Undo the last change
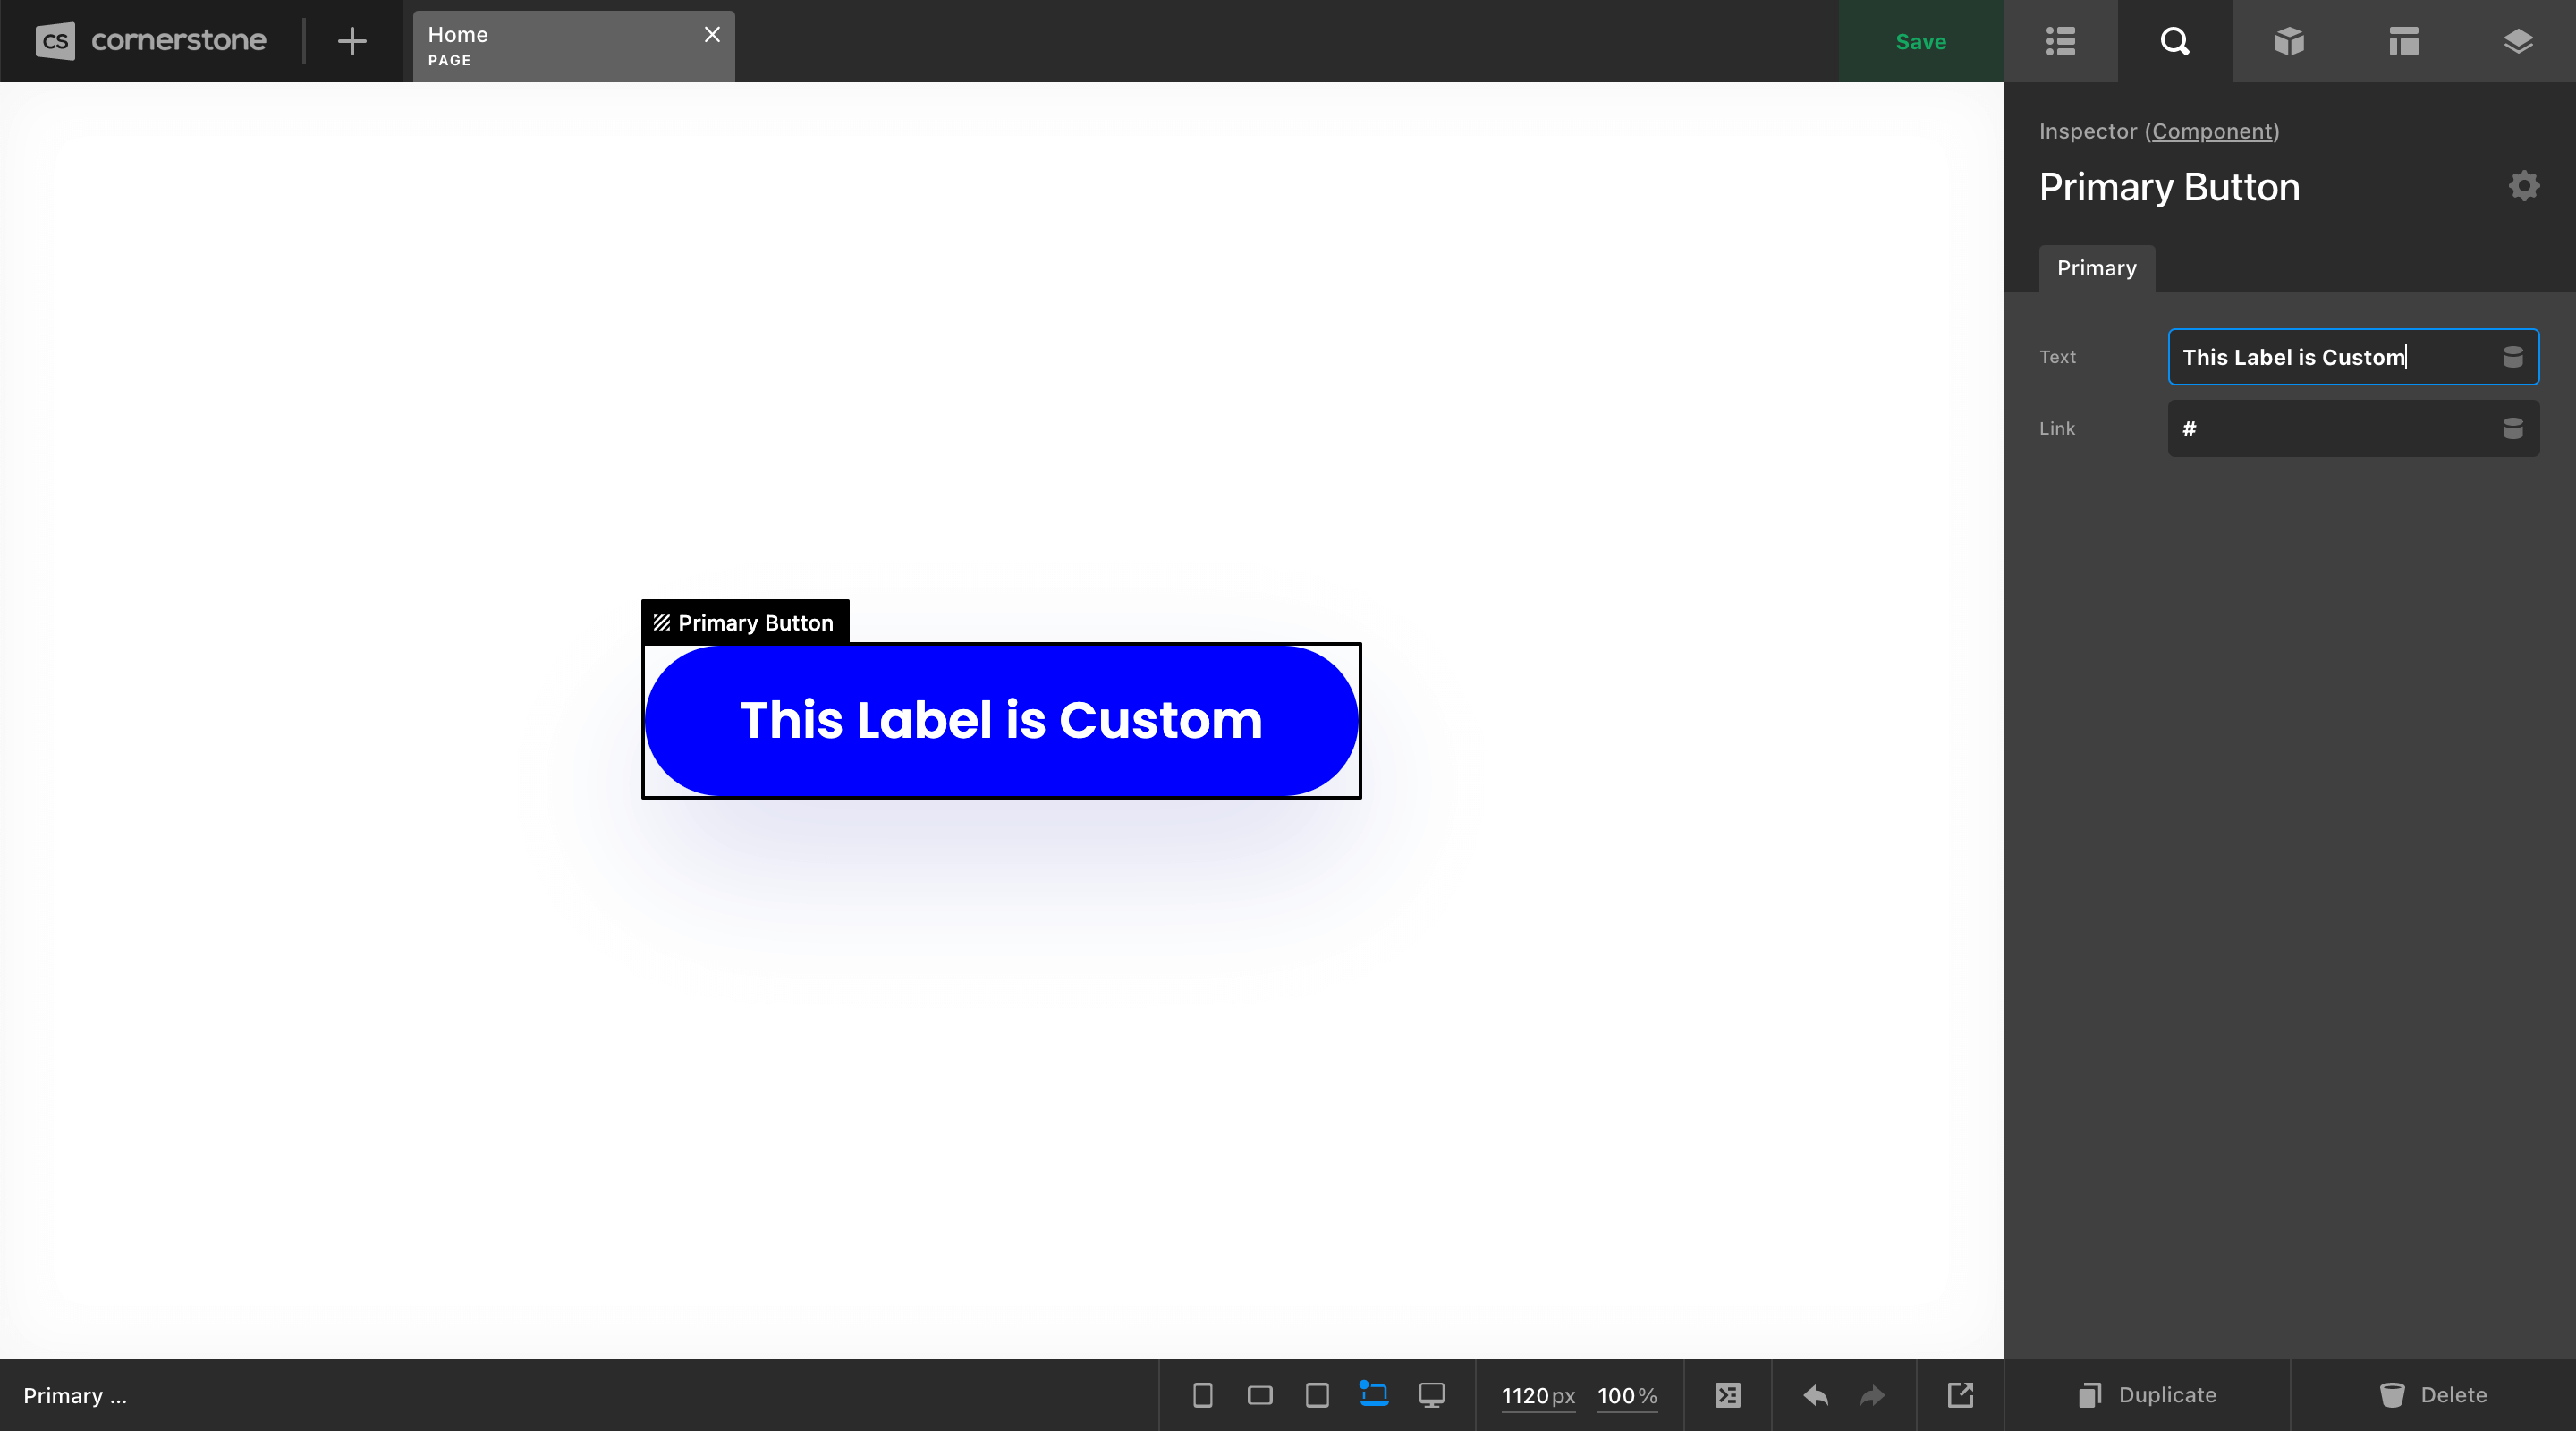The image size is (2576, 1431). (1815, 1395)
